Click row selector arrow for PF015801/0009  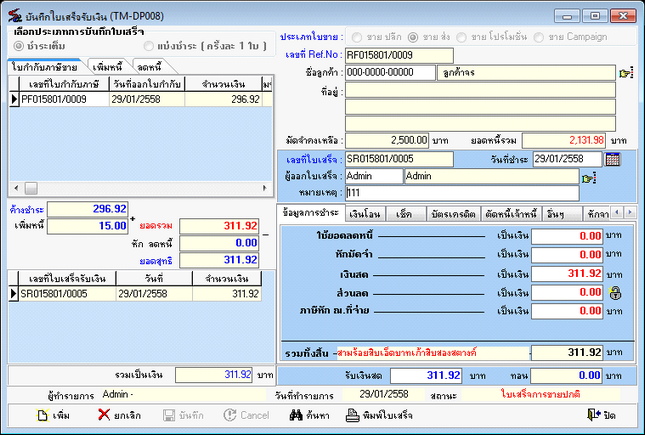coord(14,99)
